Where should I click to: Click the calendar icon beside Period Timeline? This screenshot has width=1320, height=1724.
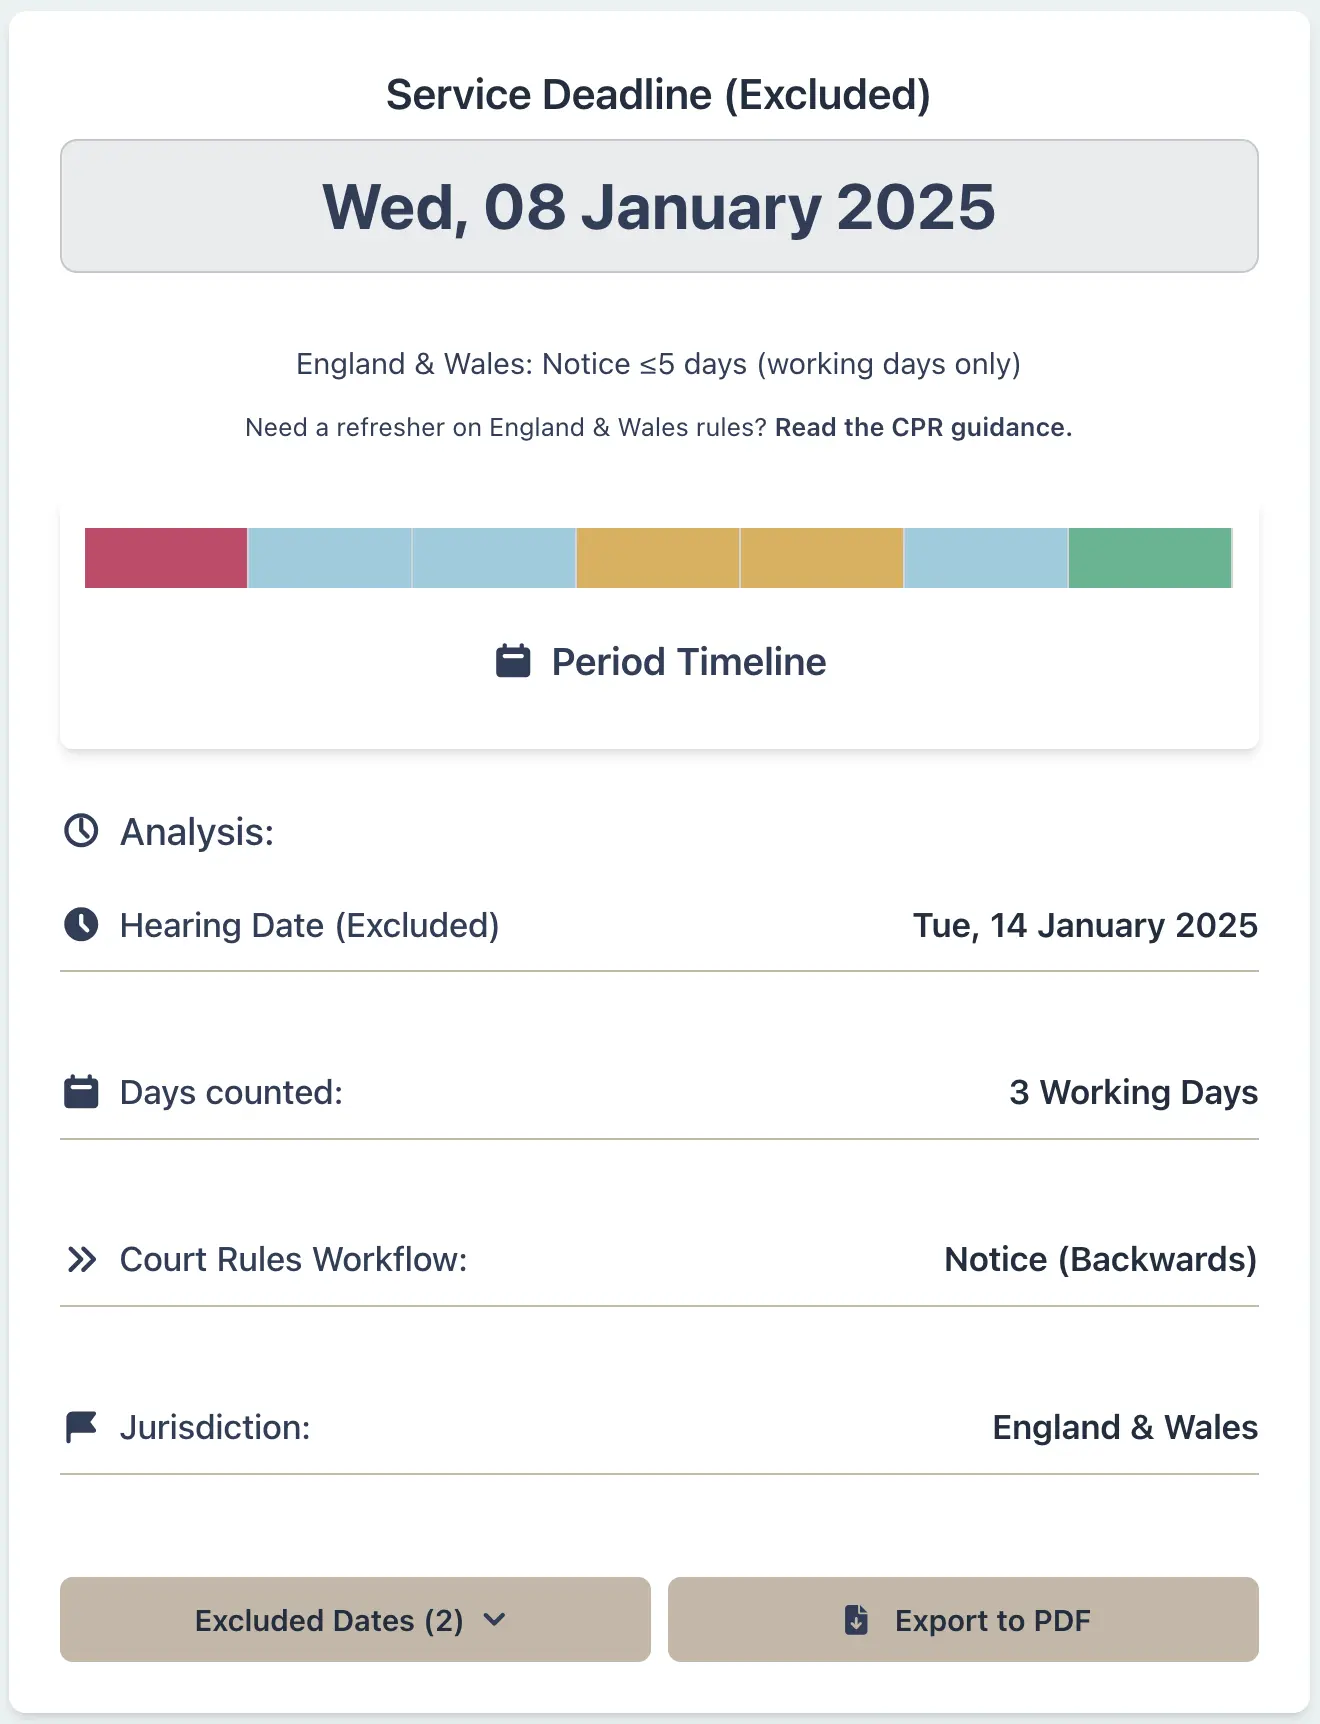coord(513,660)
